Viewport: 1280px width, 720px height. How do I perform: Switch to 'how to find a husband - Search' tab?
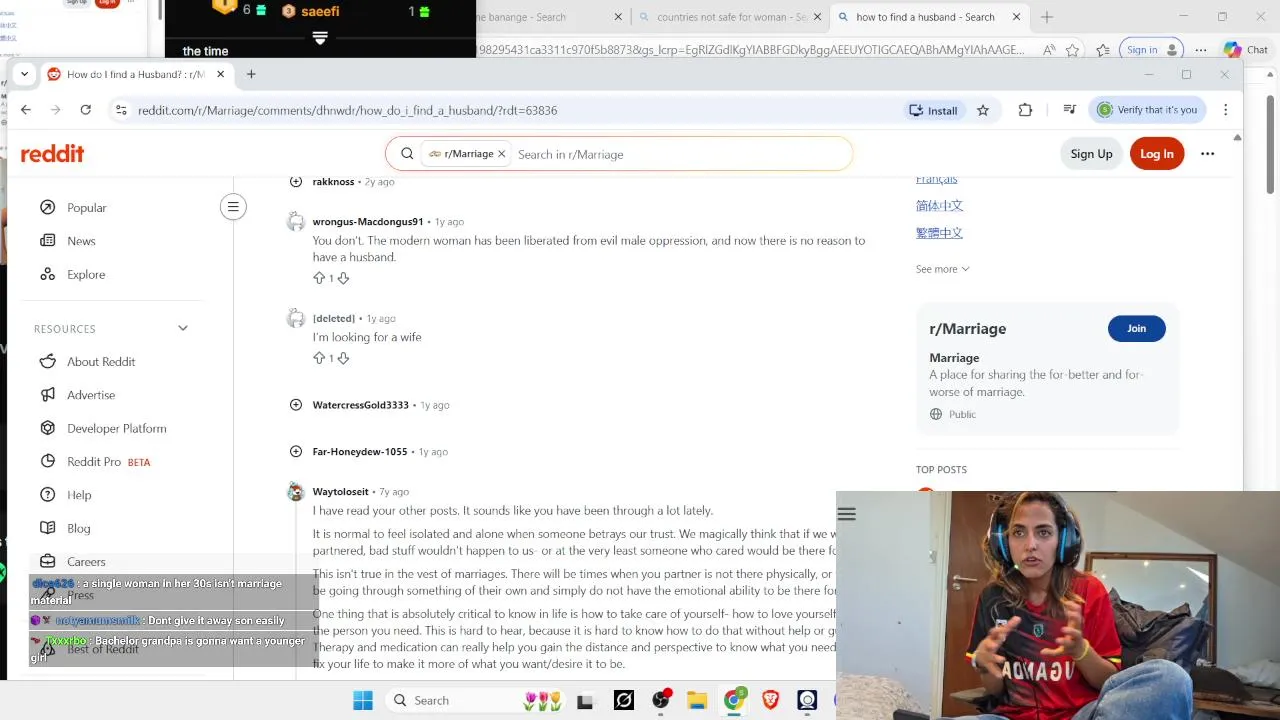[930, 17]
